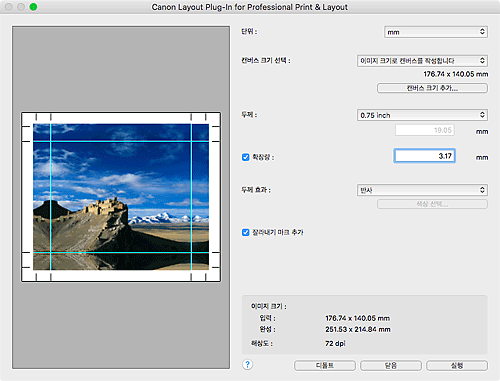500x381 pixels.
Task: Click the 3.17 확장량 input field
Action: tap(425, 156)
